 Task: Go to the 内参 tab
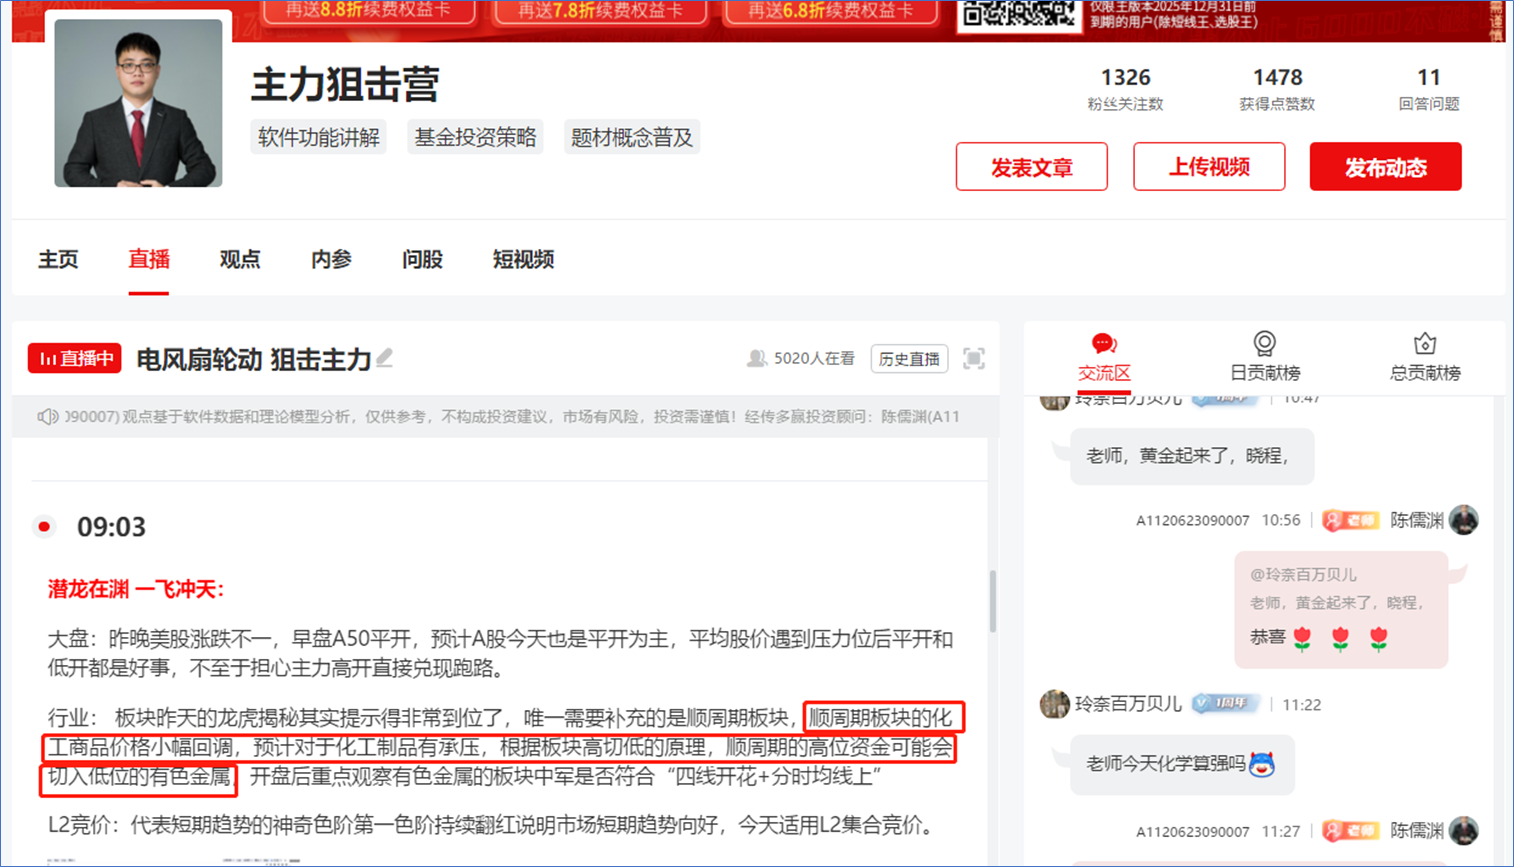pyautogui.click(x=331, y=260)
